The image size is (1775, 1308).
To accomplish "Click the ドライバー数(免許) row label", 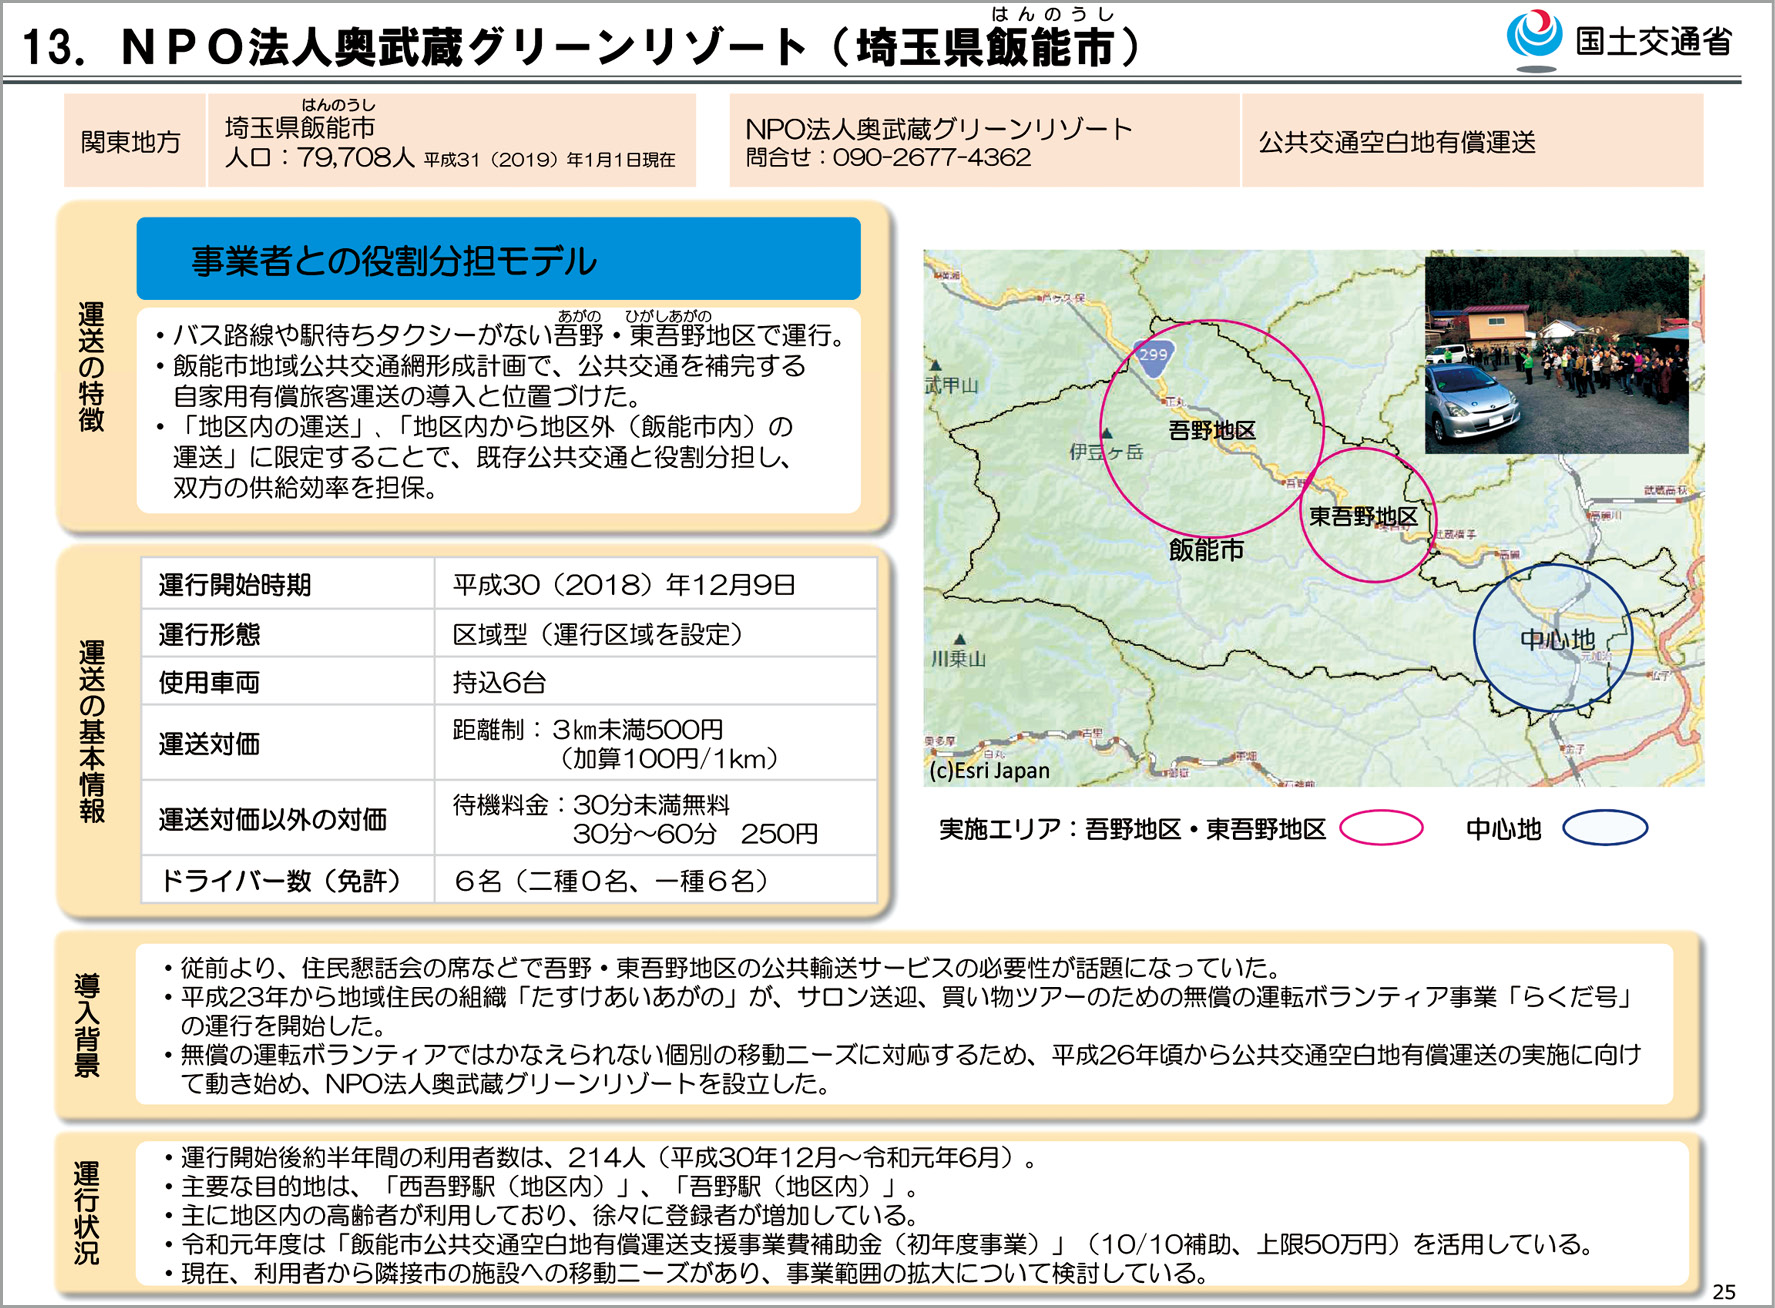I will click(280, 880).
